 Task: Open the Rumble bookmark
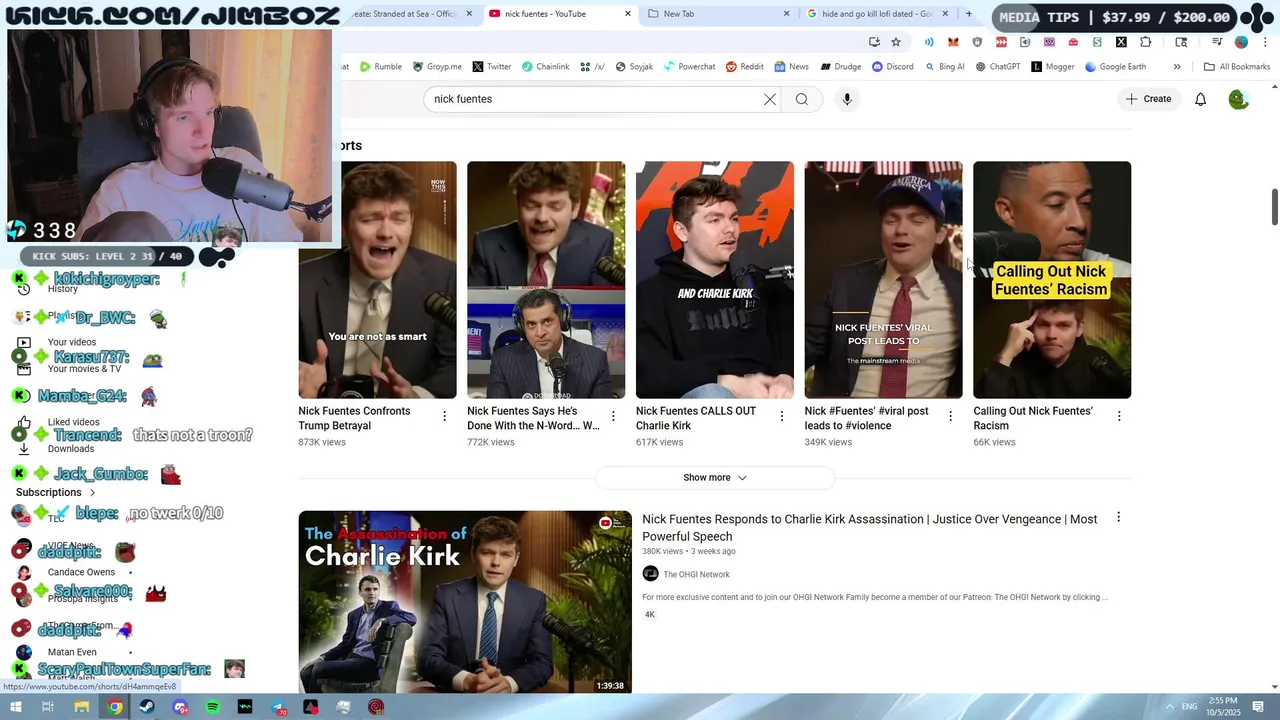380,67
